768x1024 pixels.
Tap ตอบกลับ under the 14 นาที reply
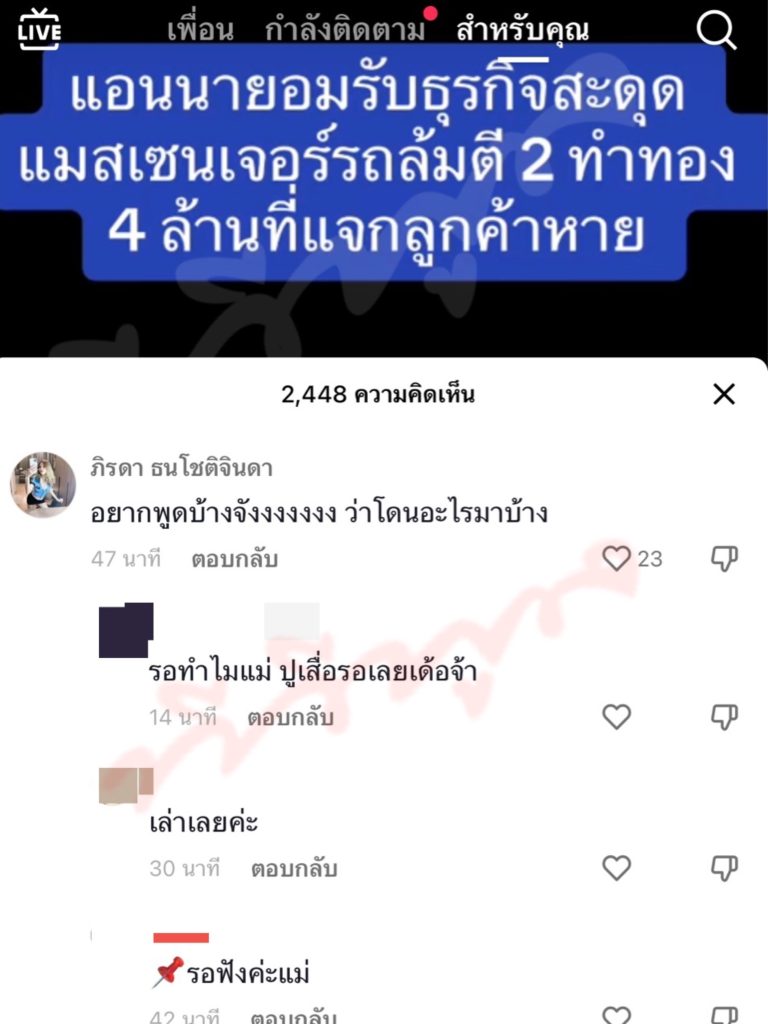(x=291, y=718)
